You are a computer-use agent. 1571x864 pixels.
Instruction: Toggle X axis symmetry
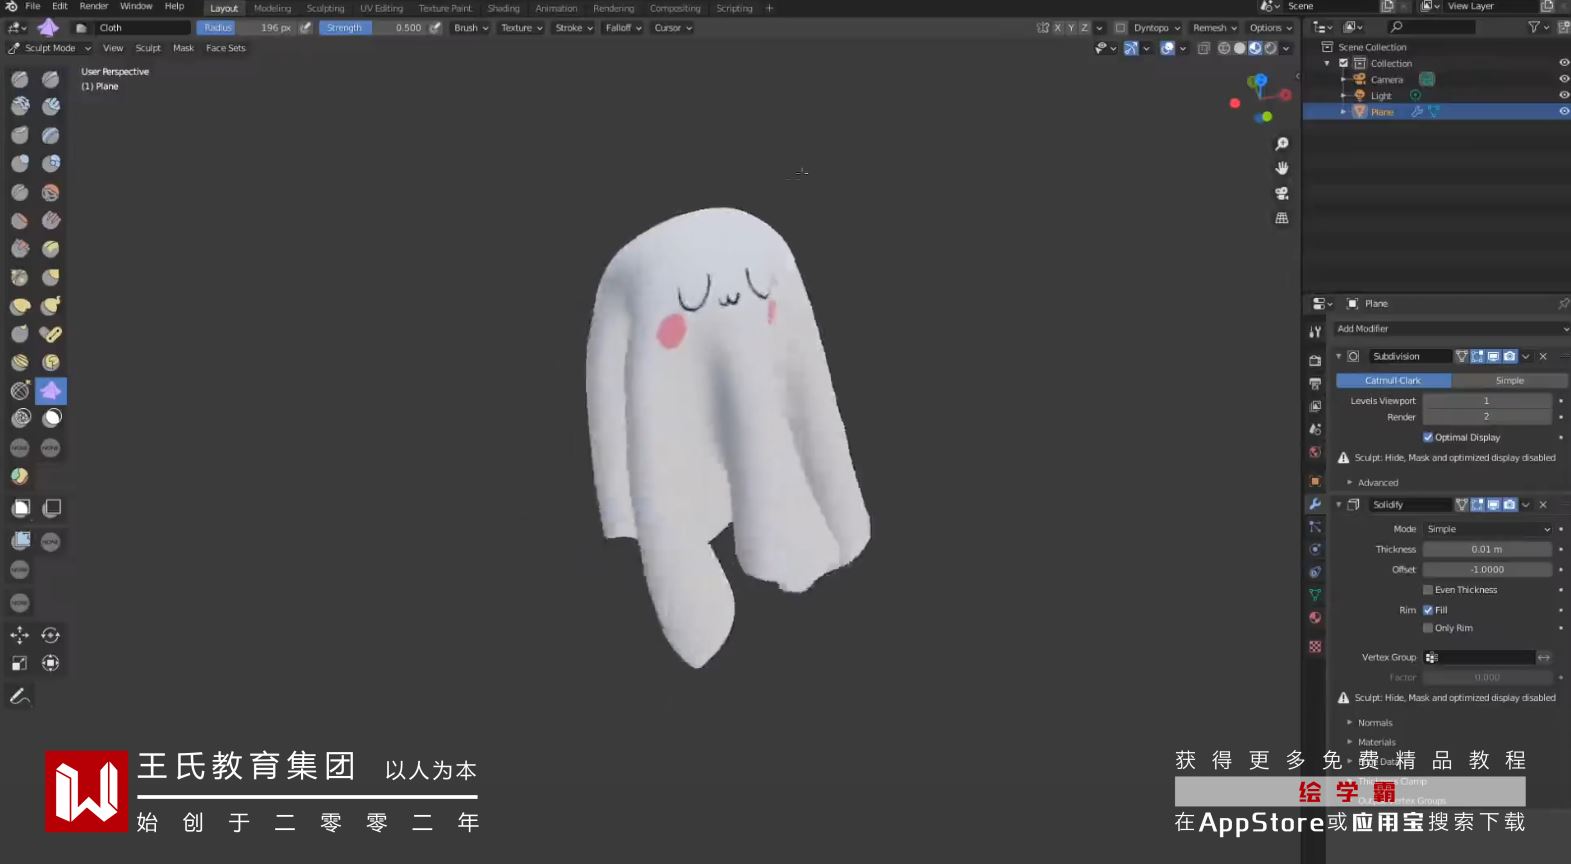[1057, 28]
